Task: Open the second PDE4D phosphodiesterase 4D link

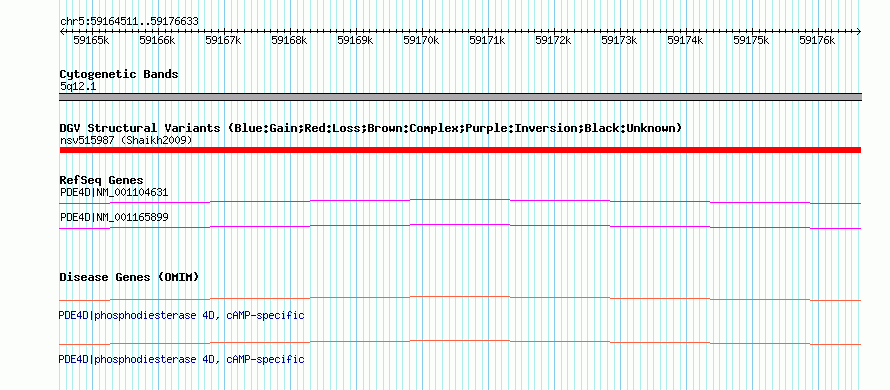Action: click(x=182, y=360)
